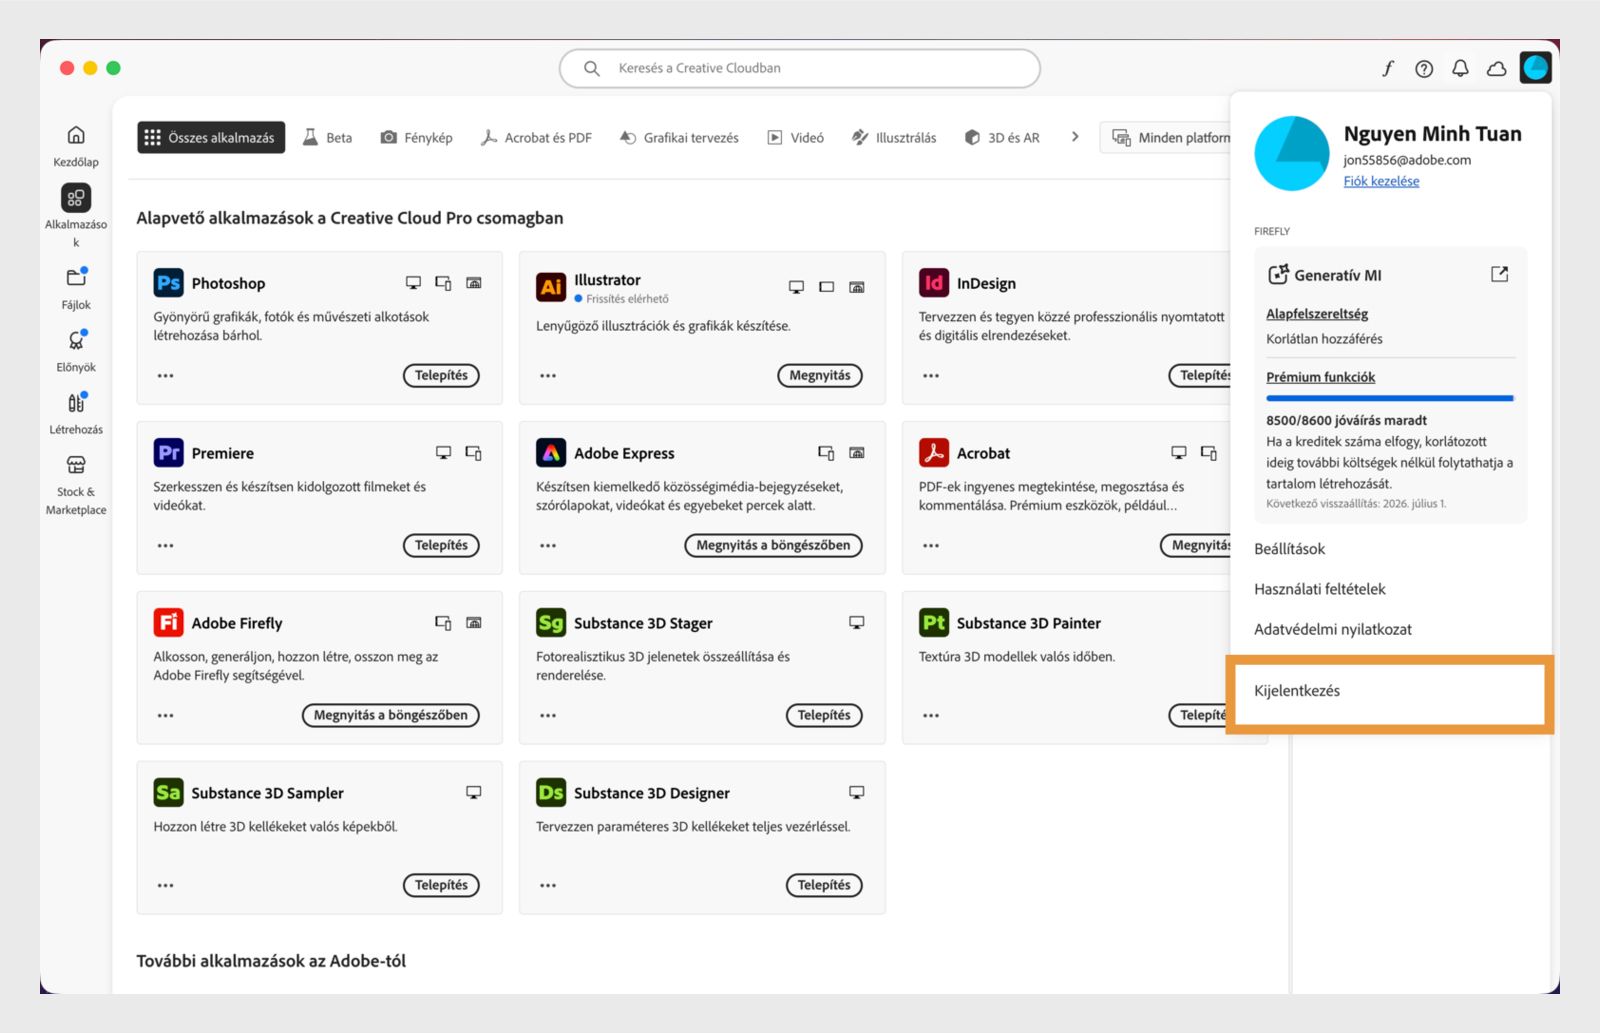Open Premiere more options ellipsis
Viewport: 1600px width, 1034px height.
[165, 546]
